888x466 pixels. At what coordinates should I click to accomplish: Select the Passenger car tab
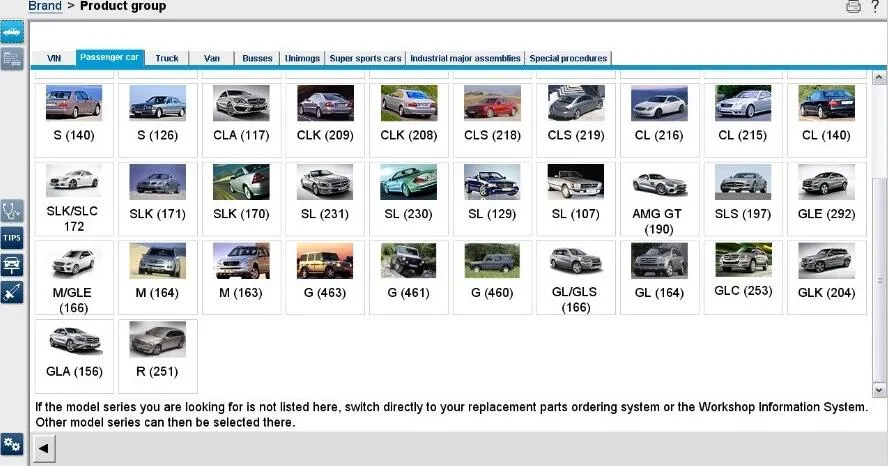click(x=109, y=57)
